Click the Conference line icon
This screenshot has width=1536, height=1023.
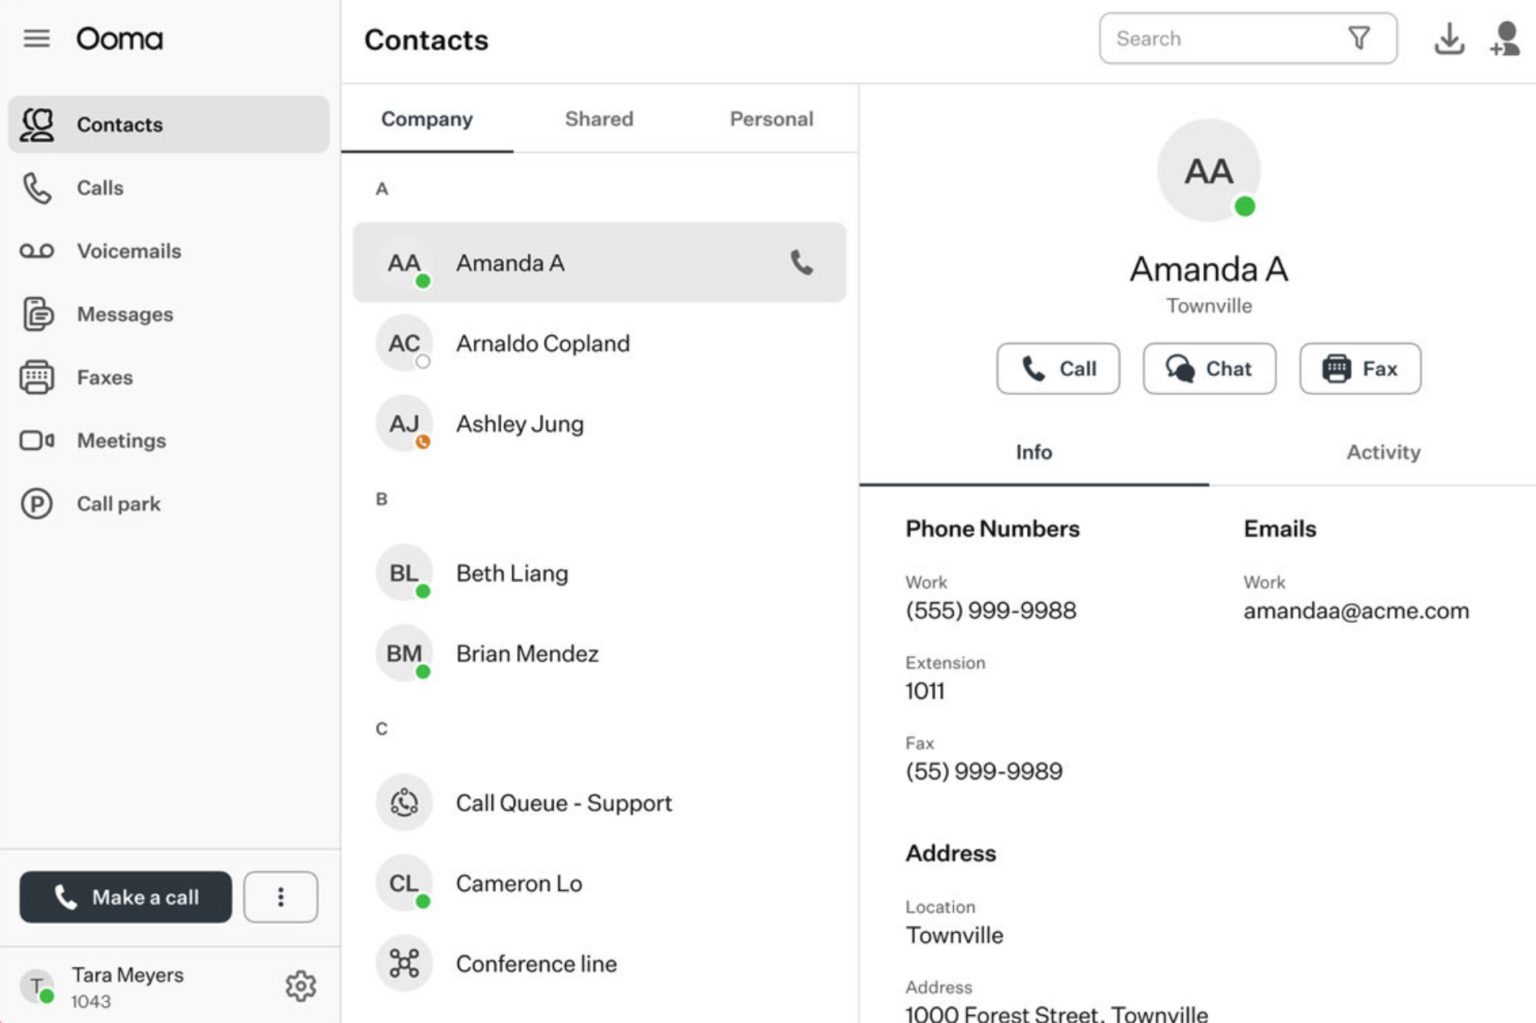point(404,962)
